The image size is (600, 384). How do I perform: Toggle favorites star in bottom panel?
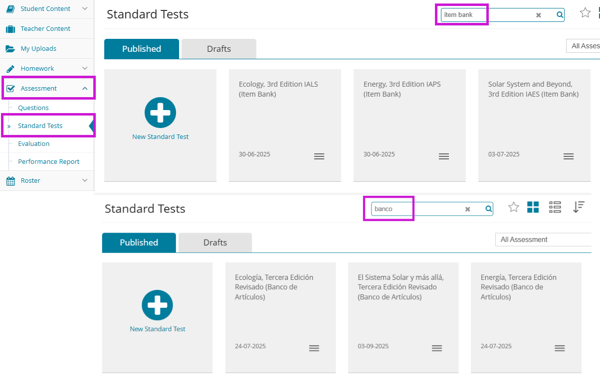[x=514, y=207]
